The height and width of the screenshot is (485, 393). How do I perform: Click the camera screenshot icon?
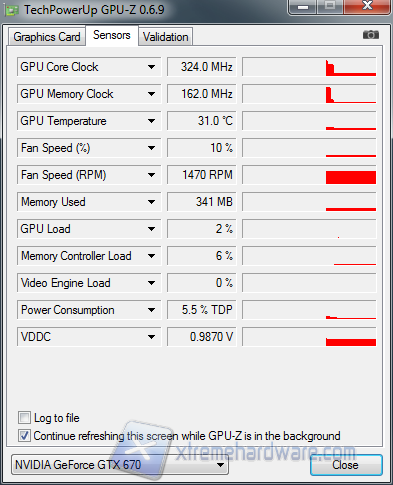point(371,35)
